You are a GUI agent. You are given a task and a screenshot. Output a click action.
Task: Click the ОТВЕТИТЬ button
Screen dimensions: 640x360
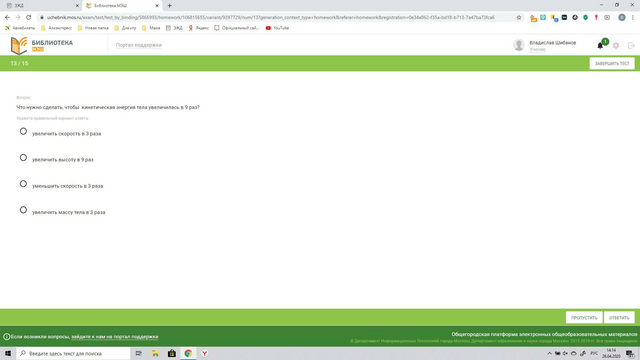(619, 318)
